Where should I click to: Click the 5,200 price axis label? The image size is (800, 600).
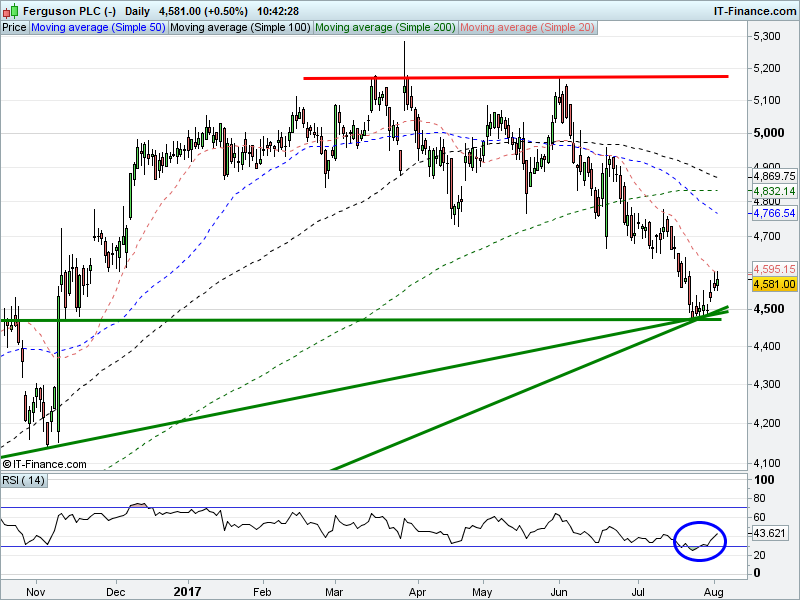click(767, 68)
